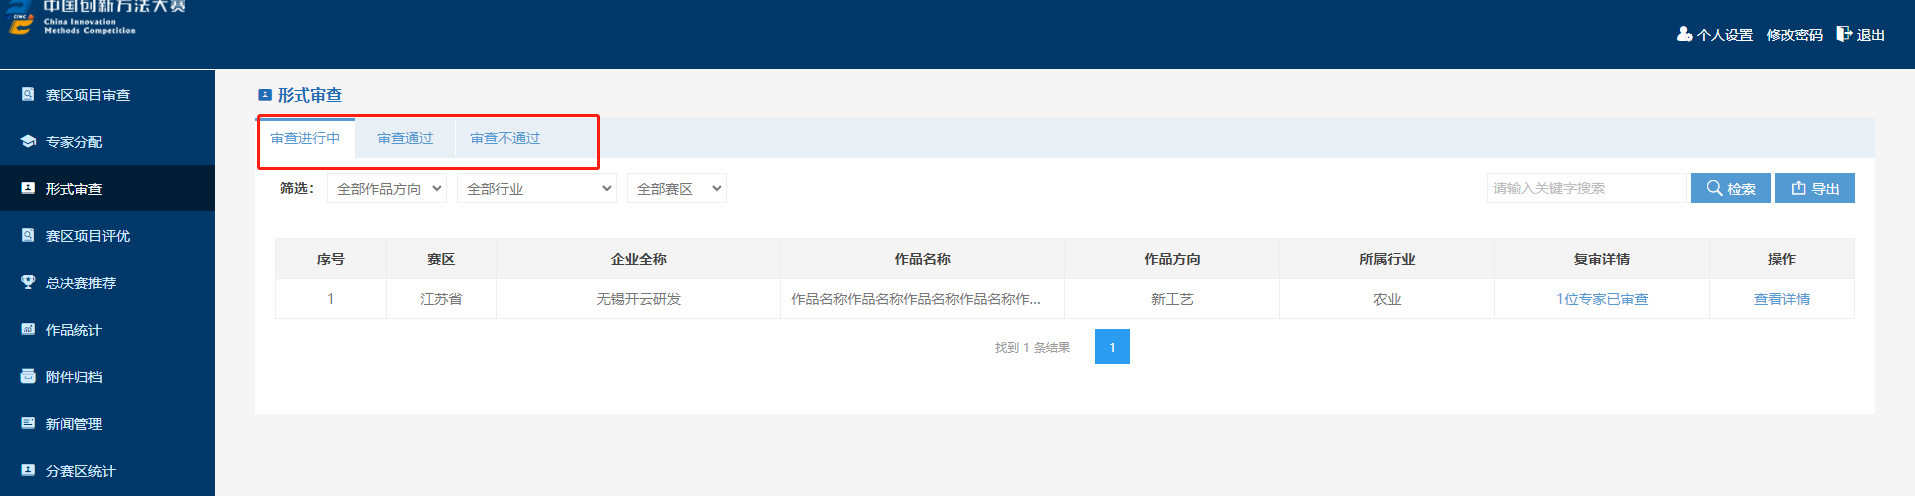Click 作品方向 column header
This screenshot has width=1915, height=496.
click(1172, 259)
